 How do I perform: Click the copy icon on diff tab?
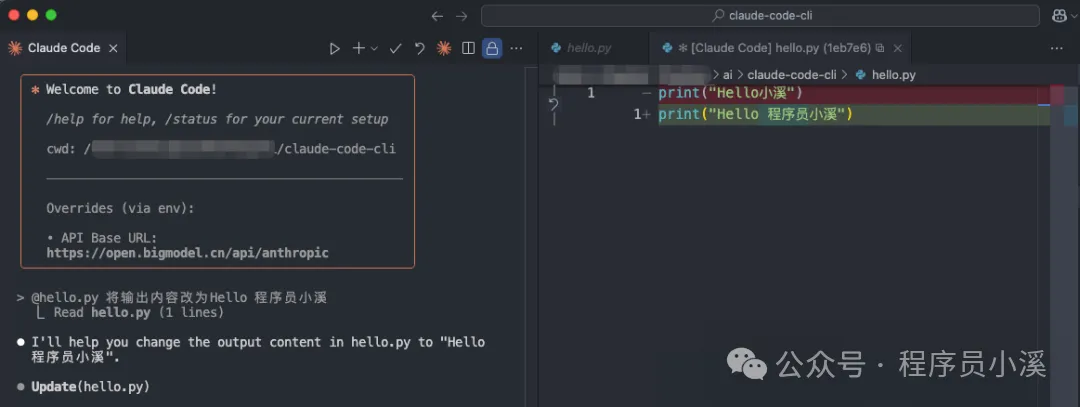click(880, 48)
